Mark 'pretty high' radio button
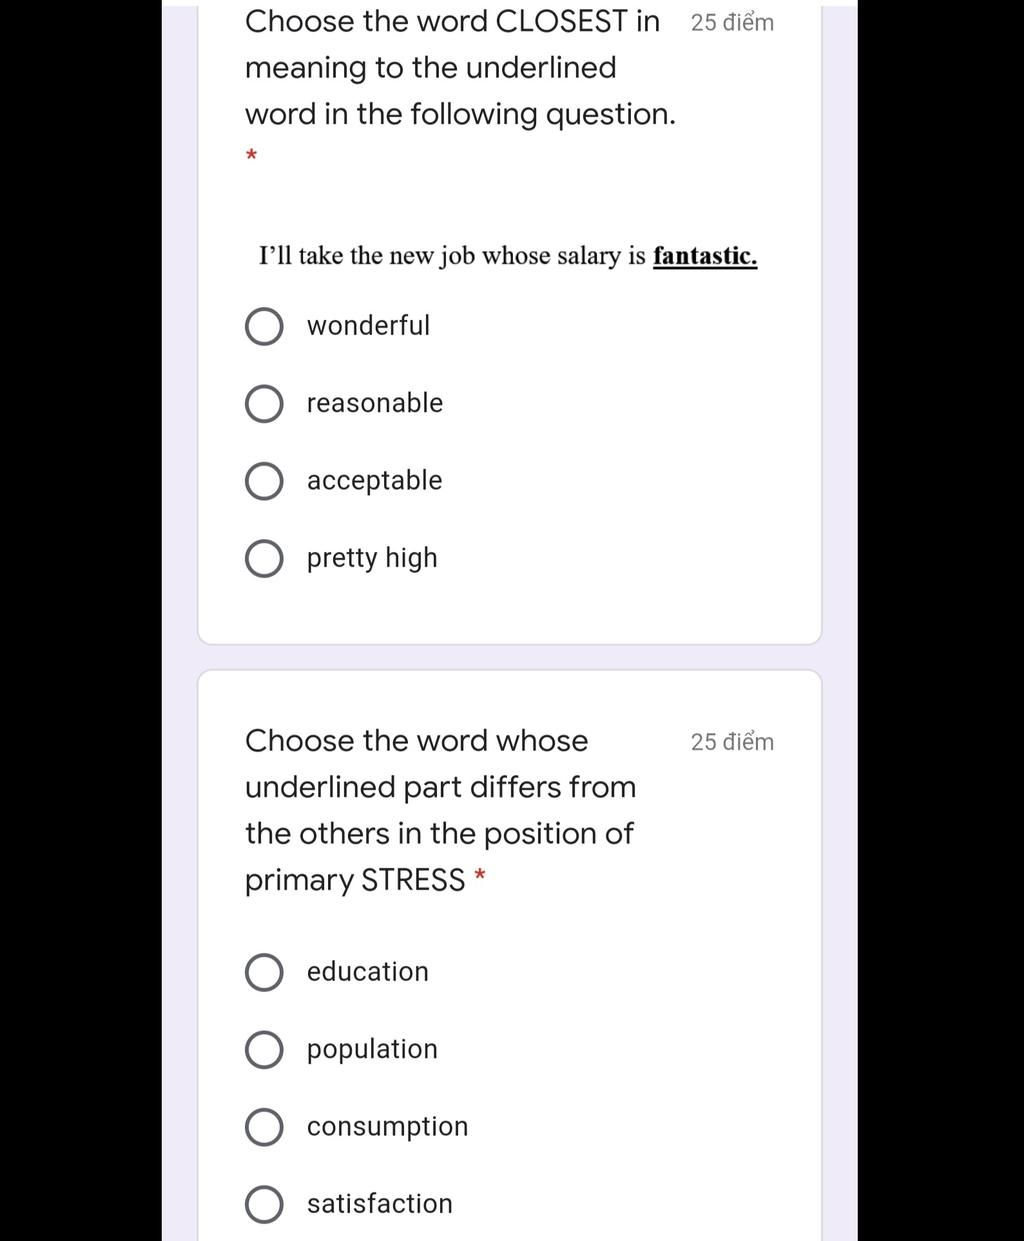 (263, 559)
